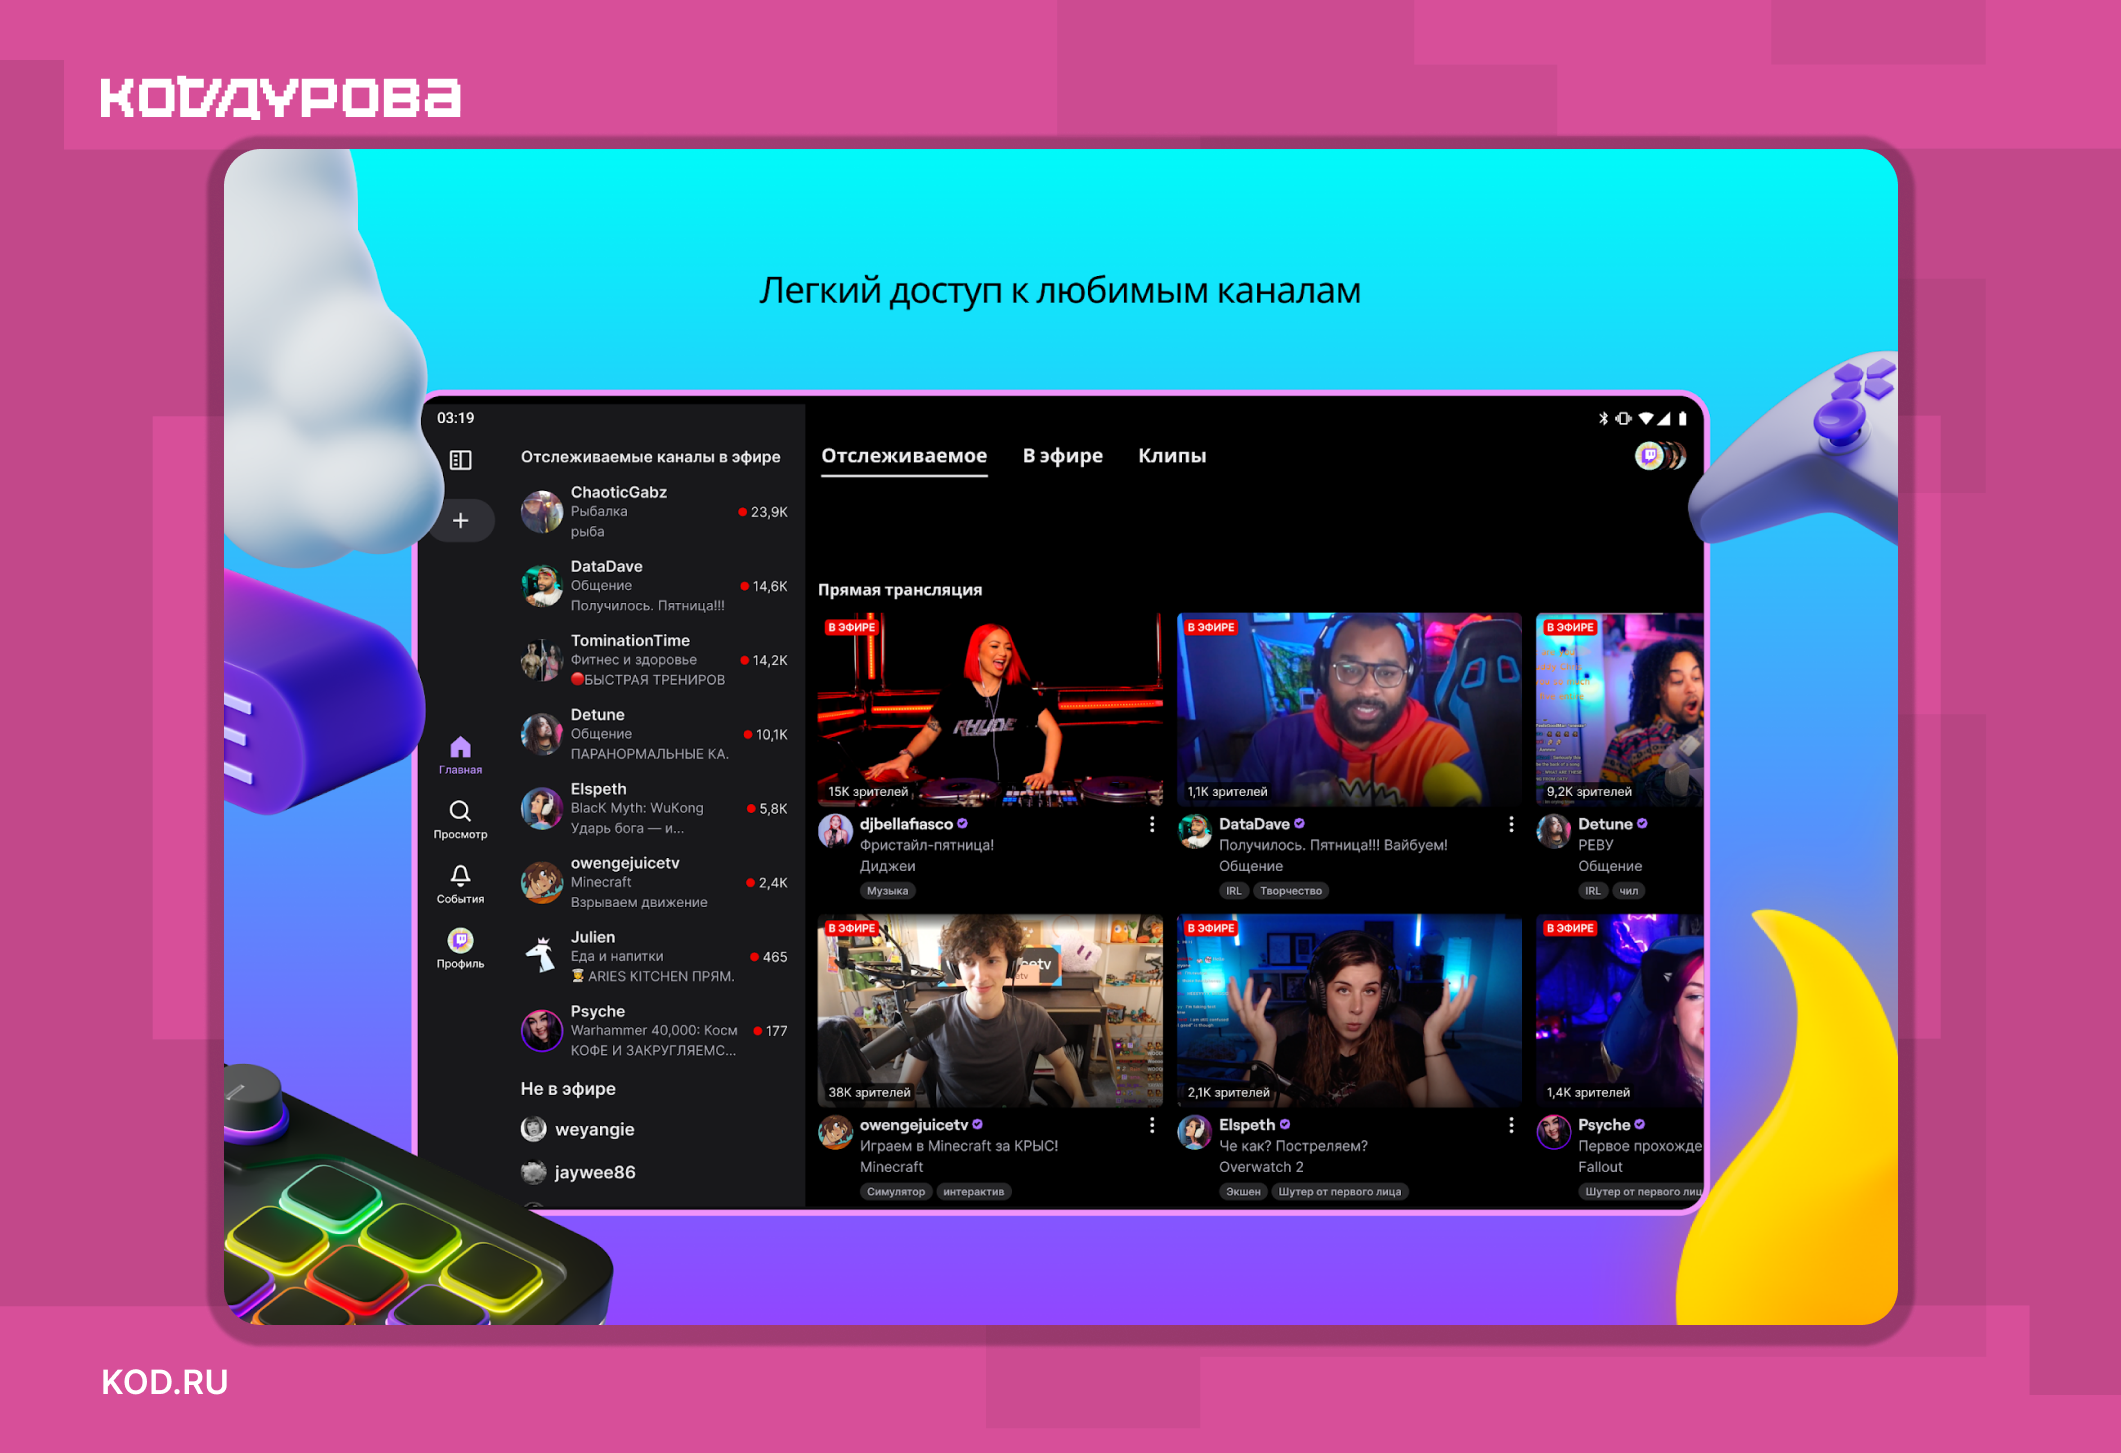Open ChaoticGabz channel in followed list
Screen dimensions: 2121x1453
(655, 512)
